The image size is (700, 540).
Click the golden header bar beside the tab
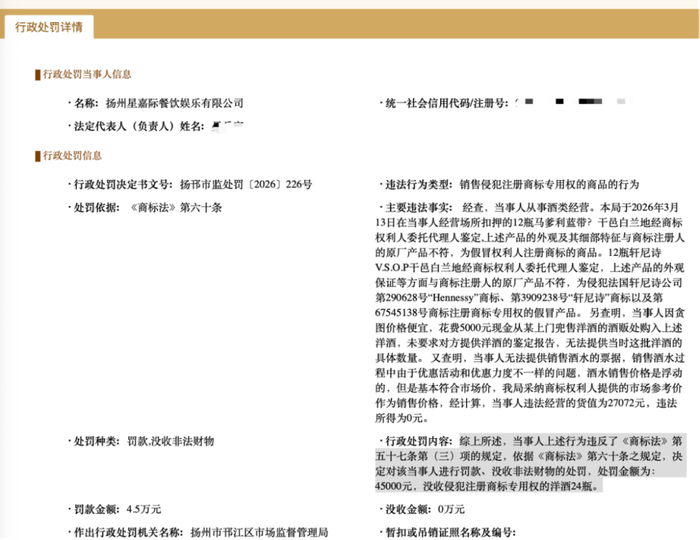point(396,24)
